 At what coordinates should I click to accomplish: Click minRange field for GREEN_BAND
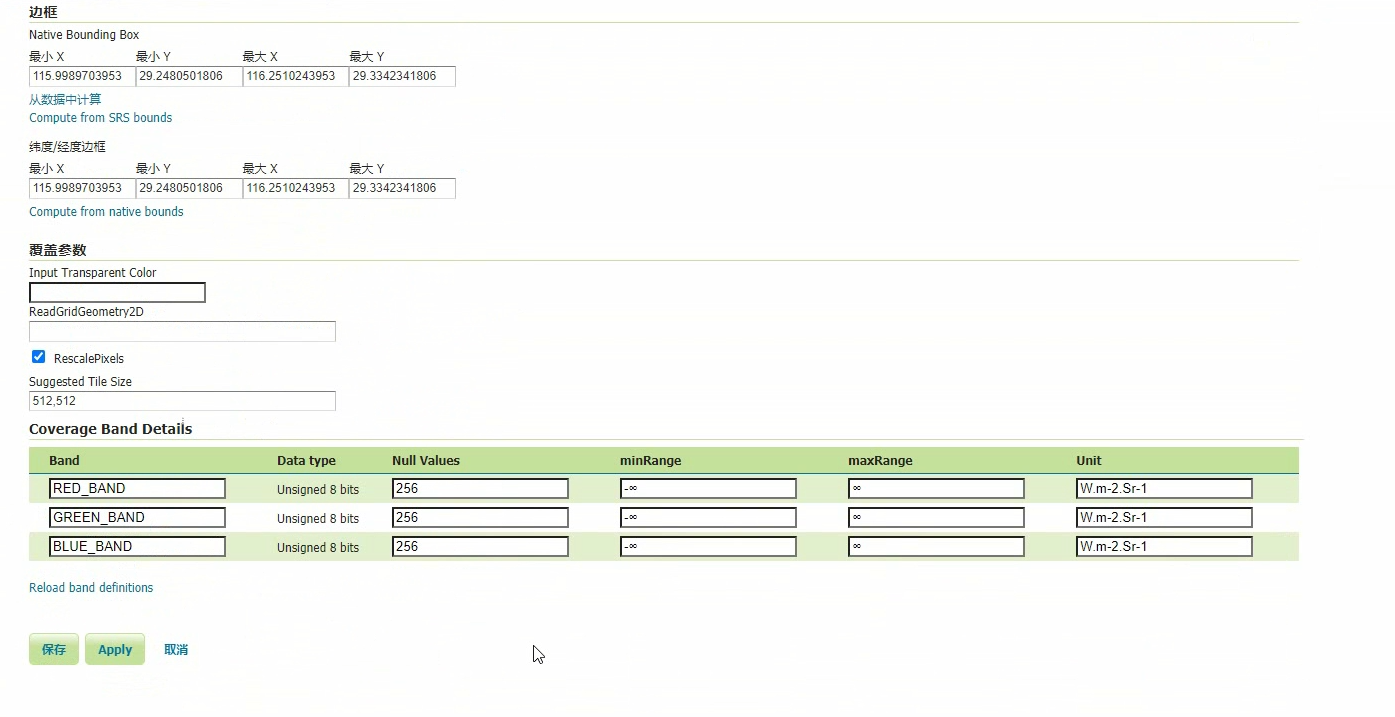click(708, 518)
